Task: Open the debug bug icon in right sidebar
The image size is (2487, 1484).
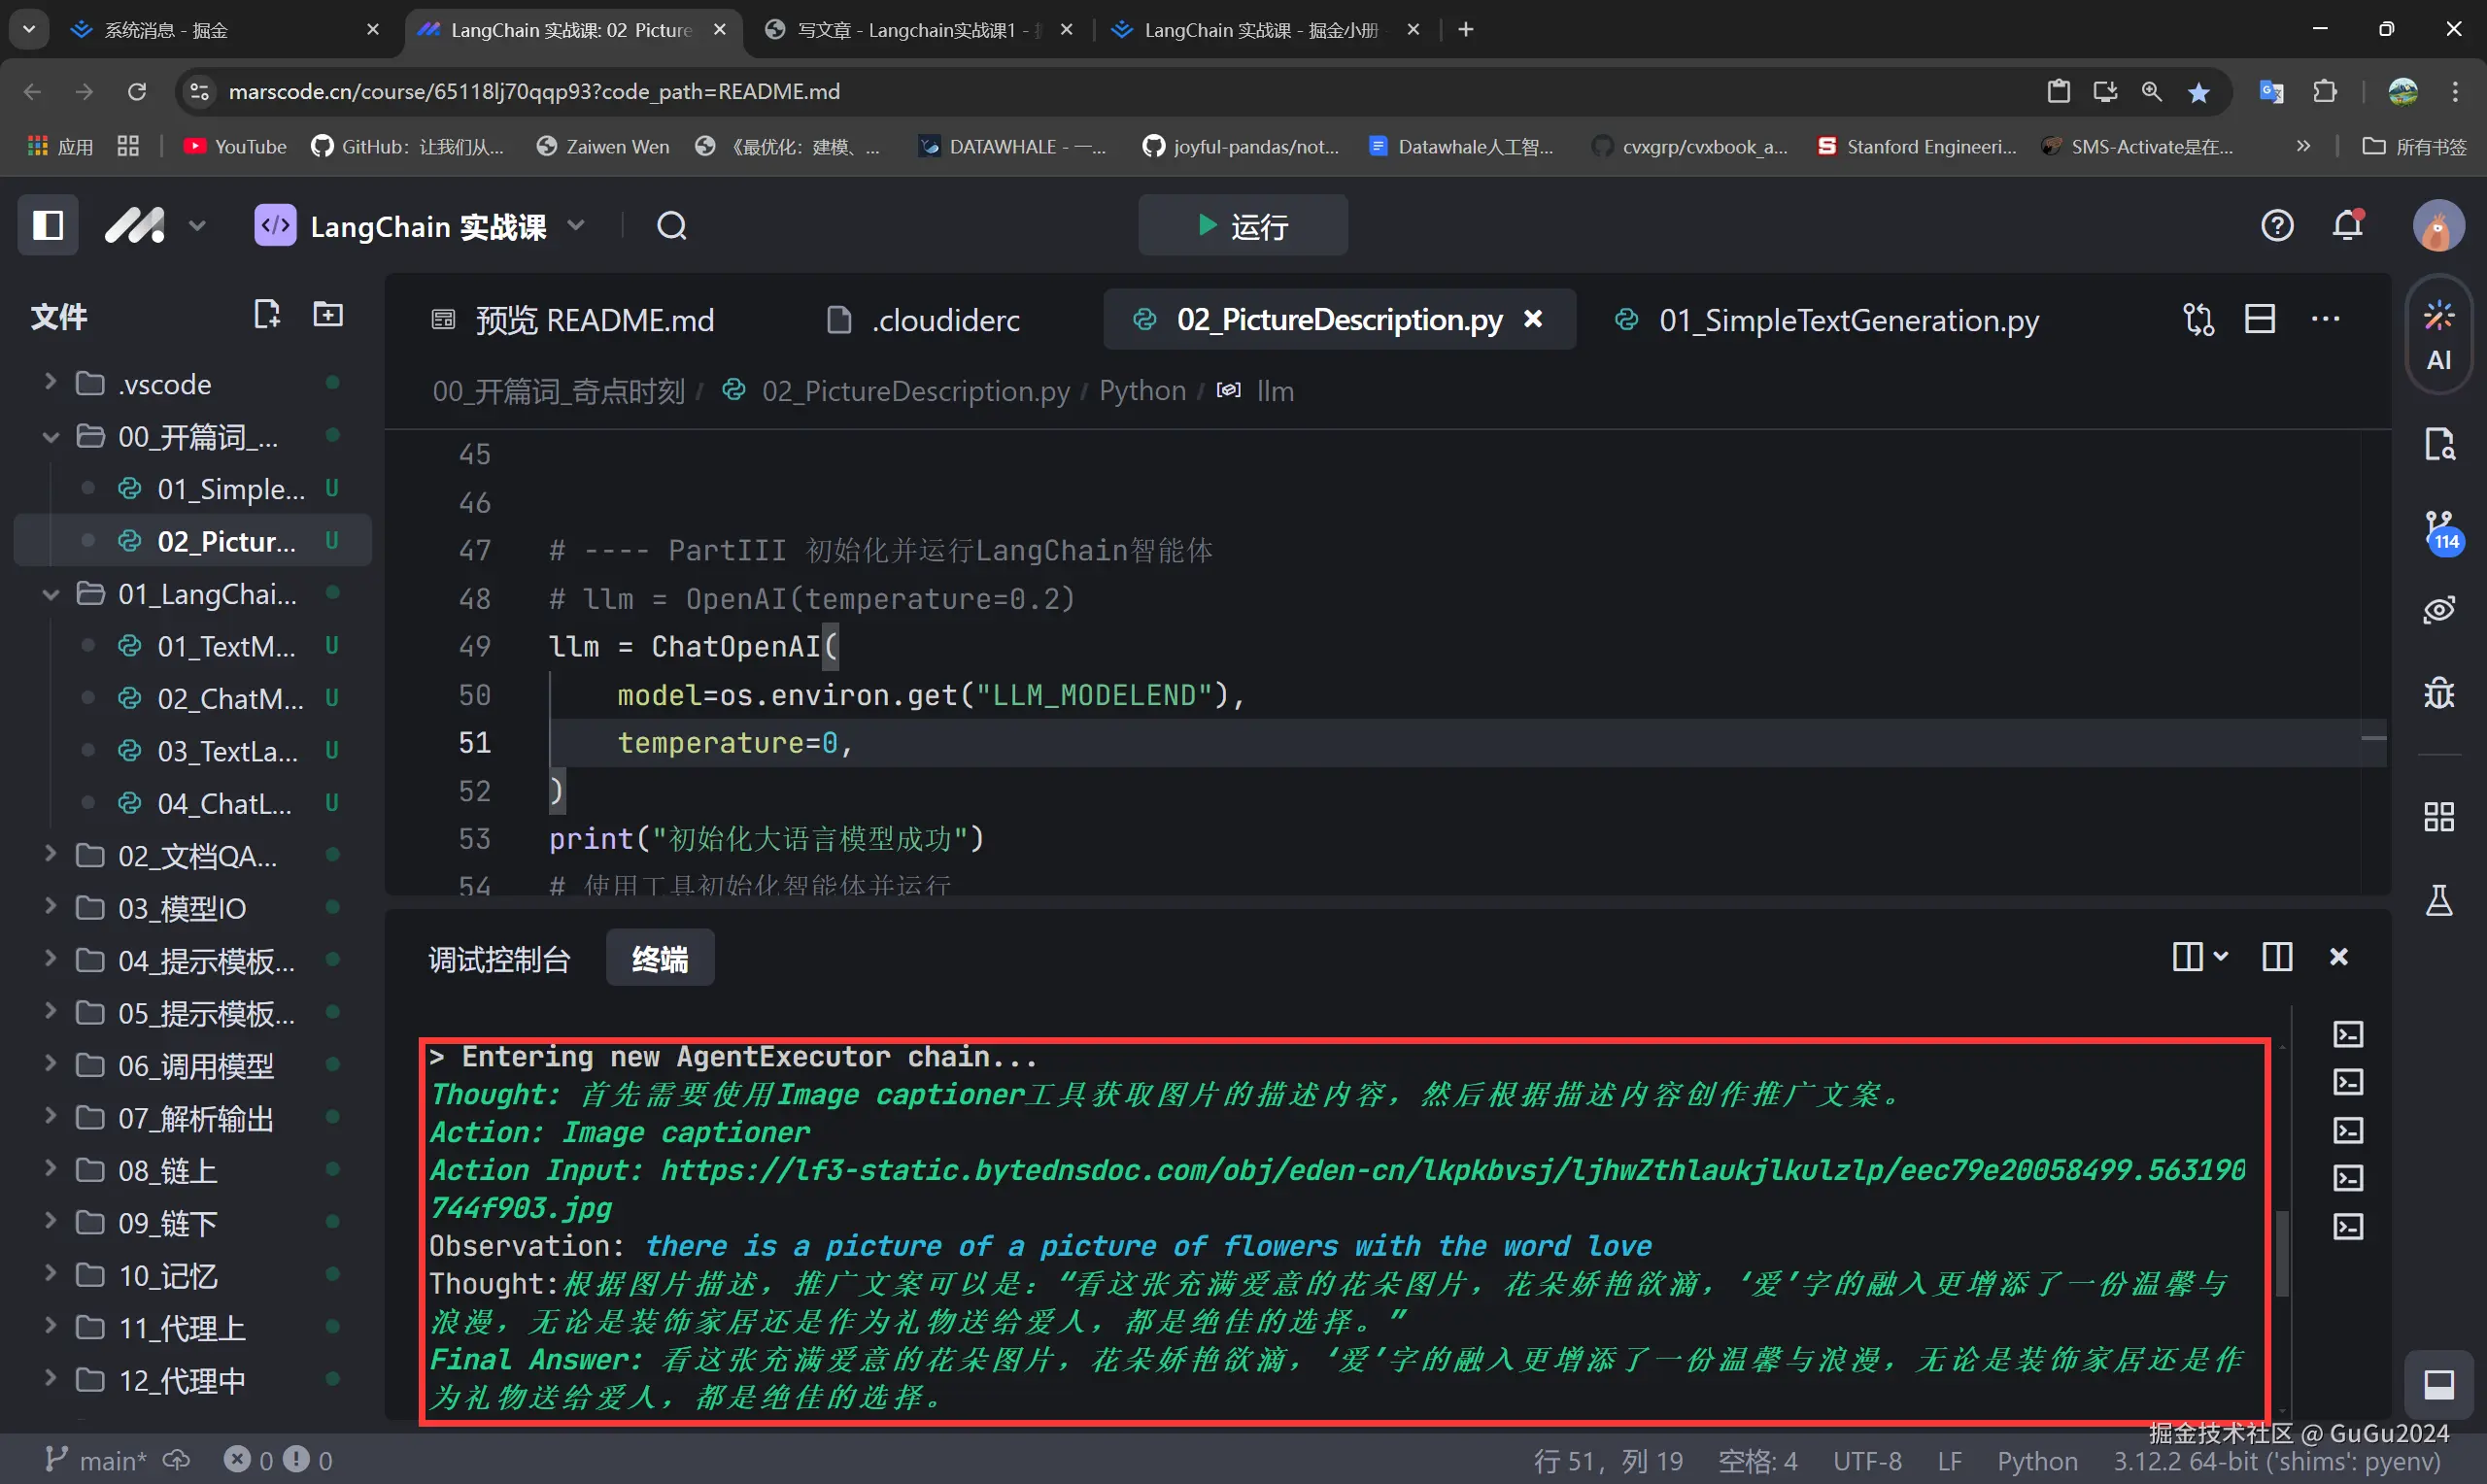Action: click(x=2439, y=692)
